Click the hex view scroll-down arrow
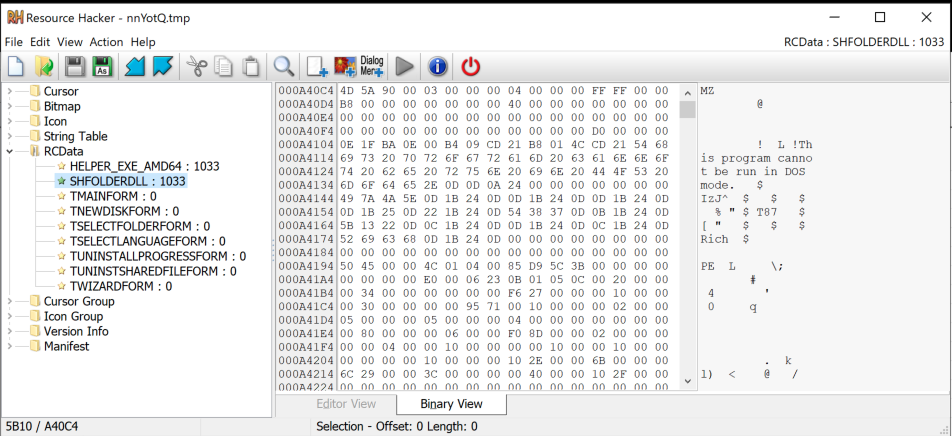The width and height of the screenshot is (952, 436). coord(687,381)
